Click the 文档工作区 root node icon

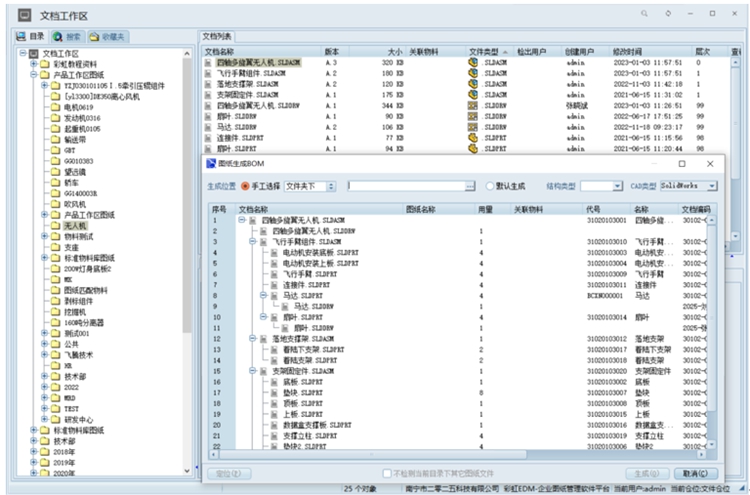tap(33, 53)
